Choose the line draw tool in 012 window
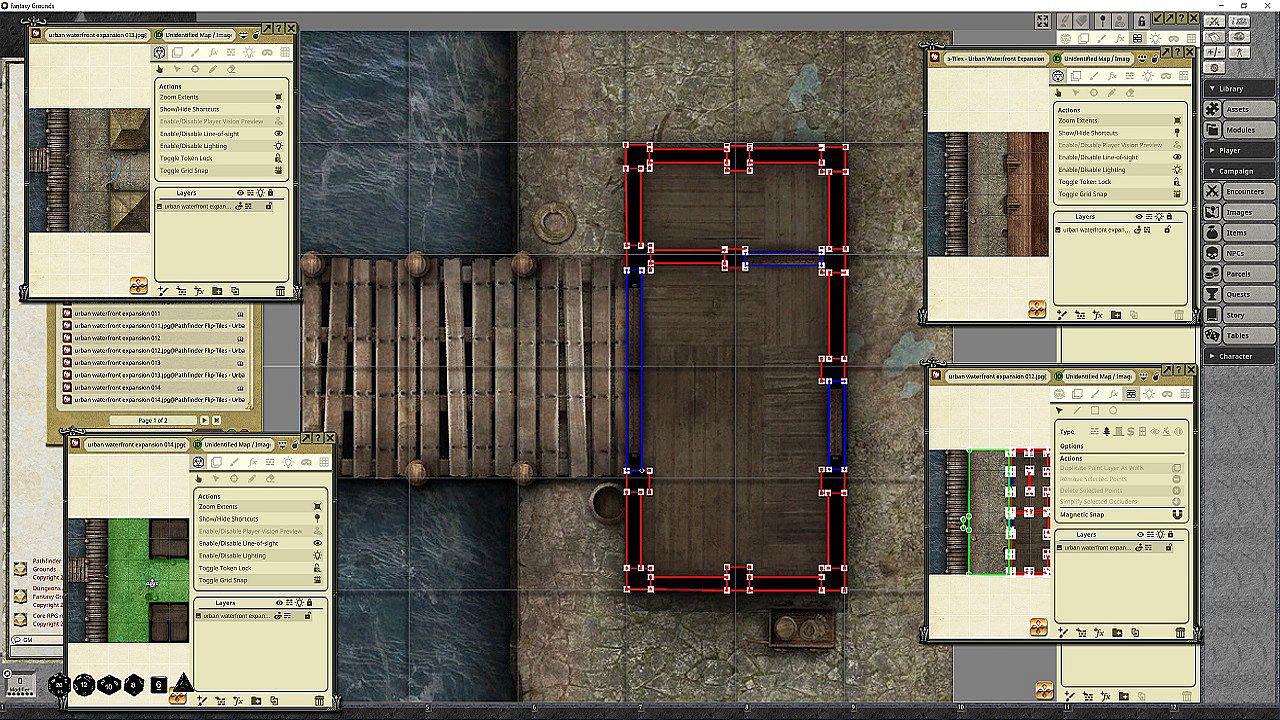The width and height of the screenshot is (1280, 720). point(1077,410)
